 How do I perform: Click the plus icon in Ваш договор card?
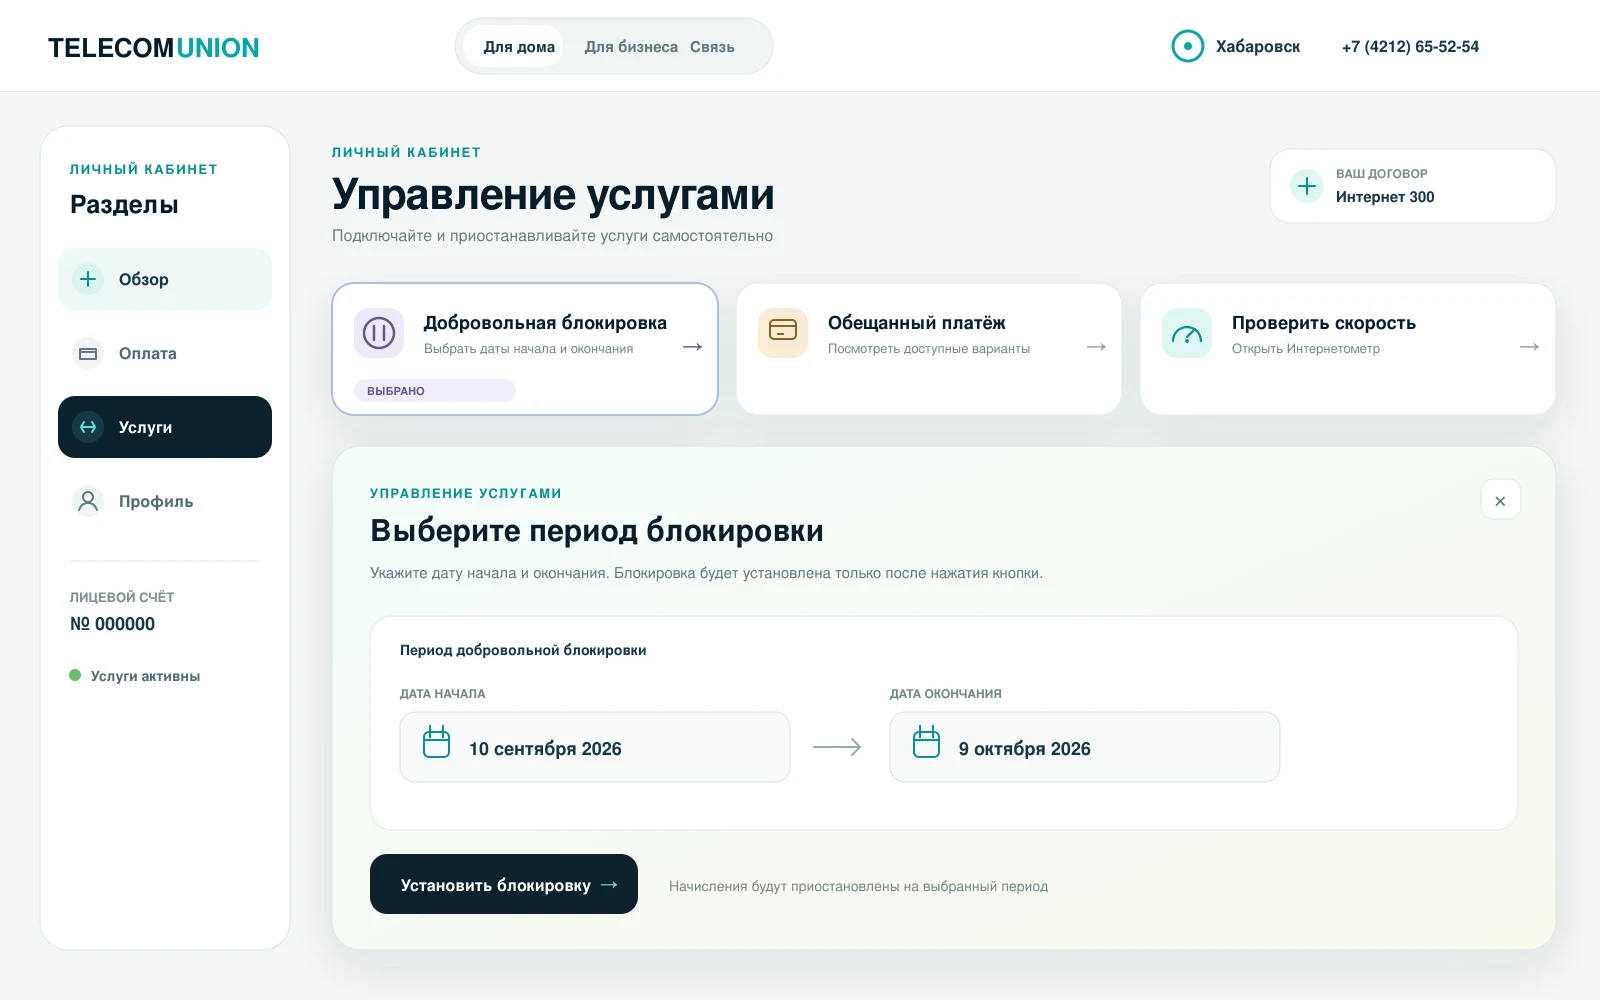pyautogui.click(x=1307, y=186)
